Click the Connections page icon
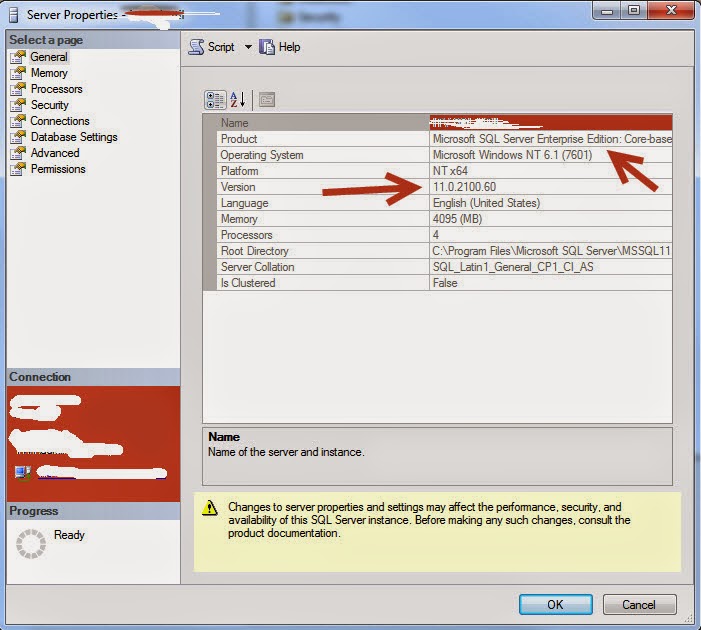 point(18,121)
